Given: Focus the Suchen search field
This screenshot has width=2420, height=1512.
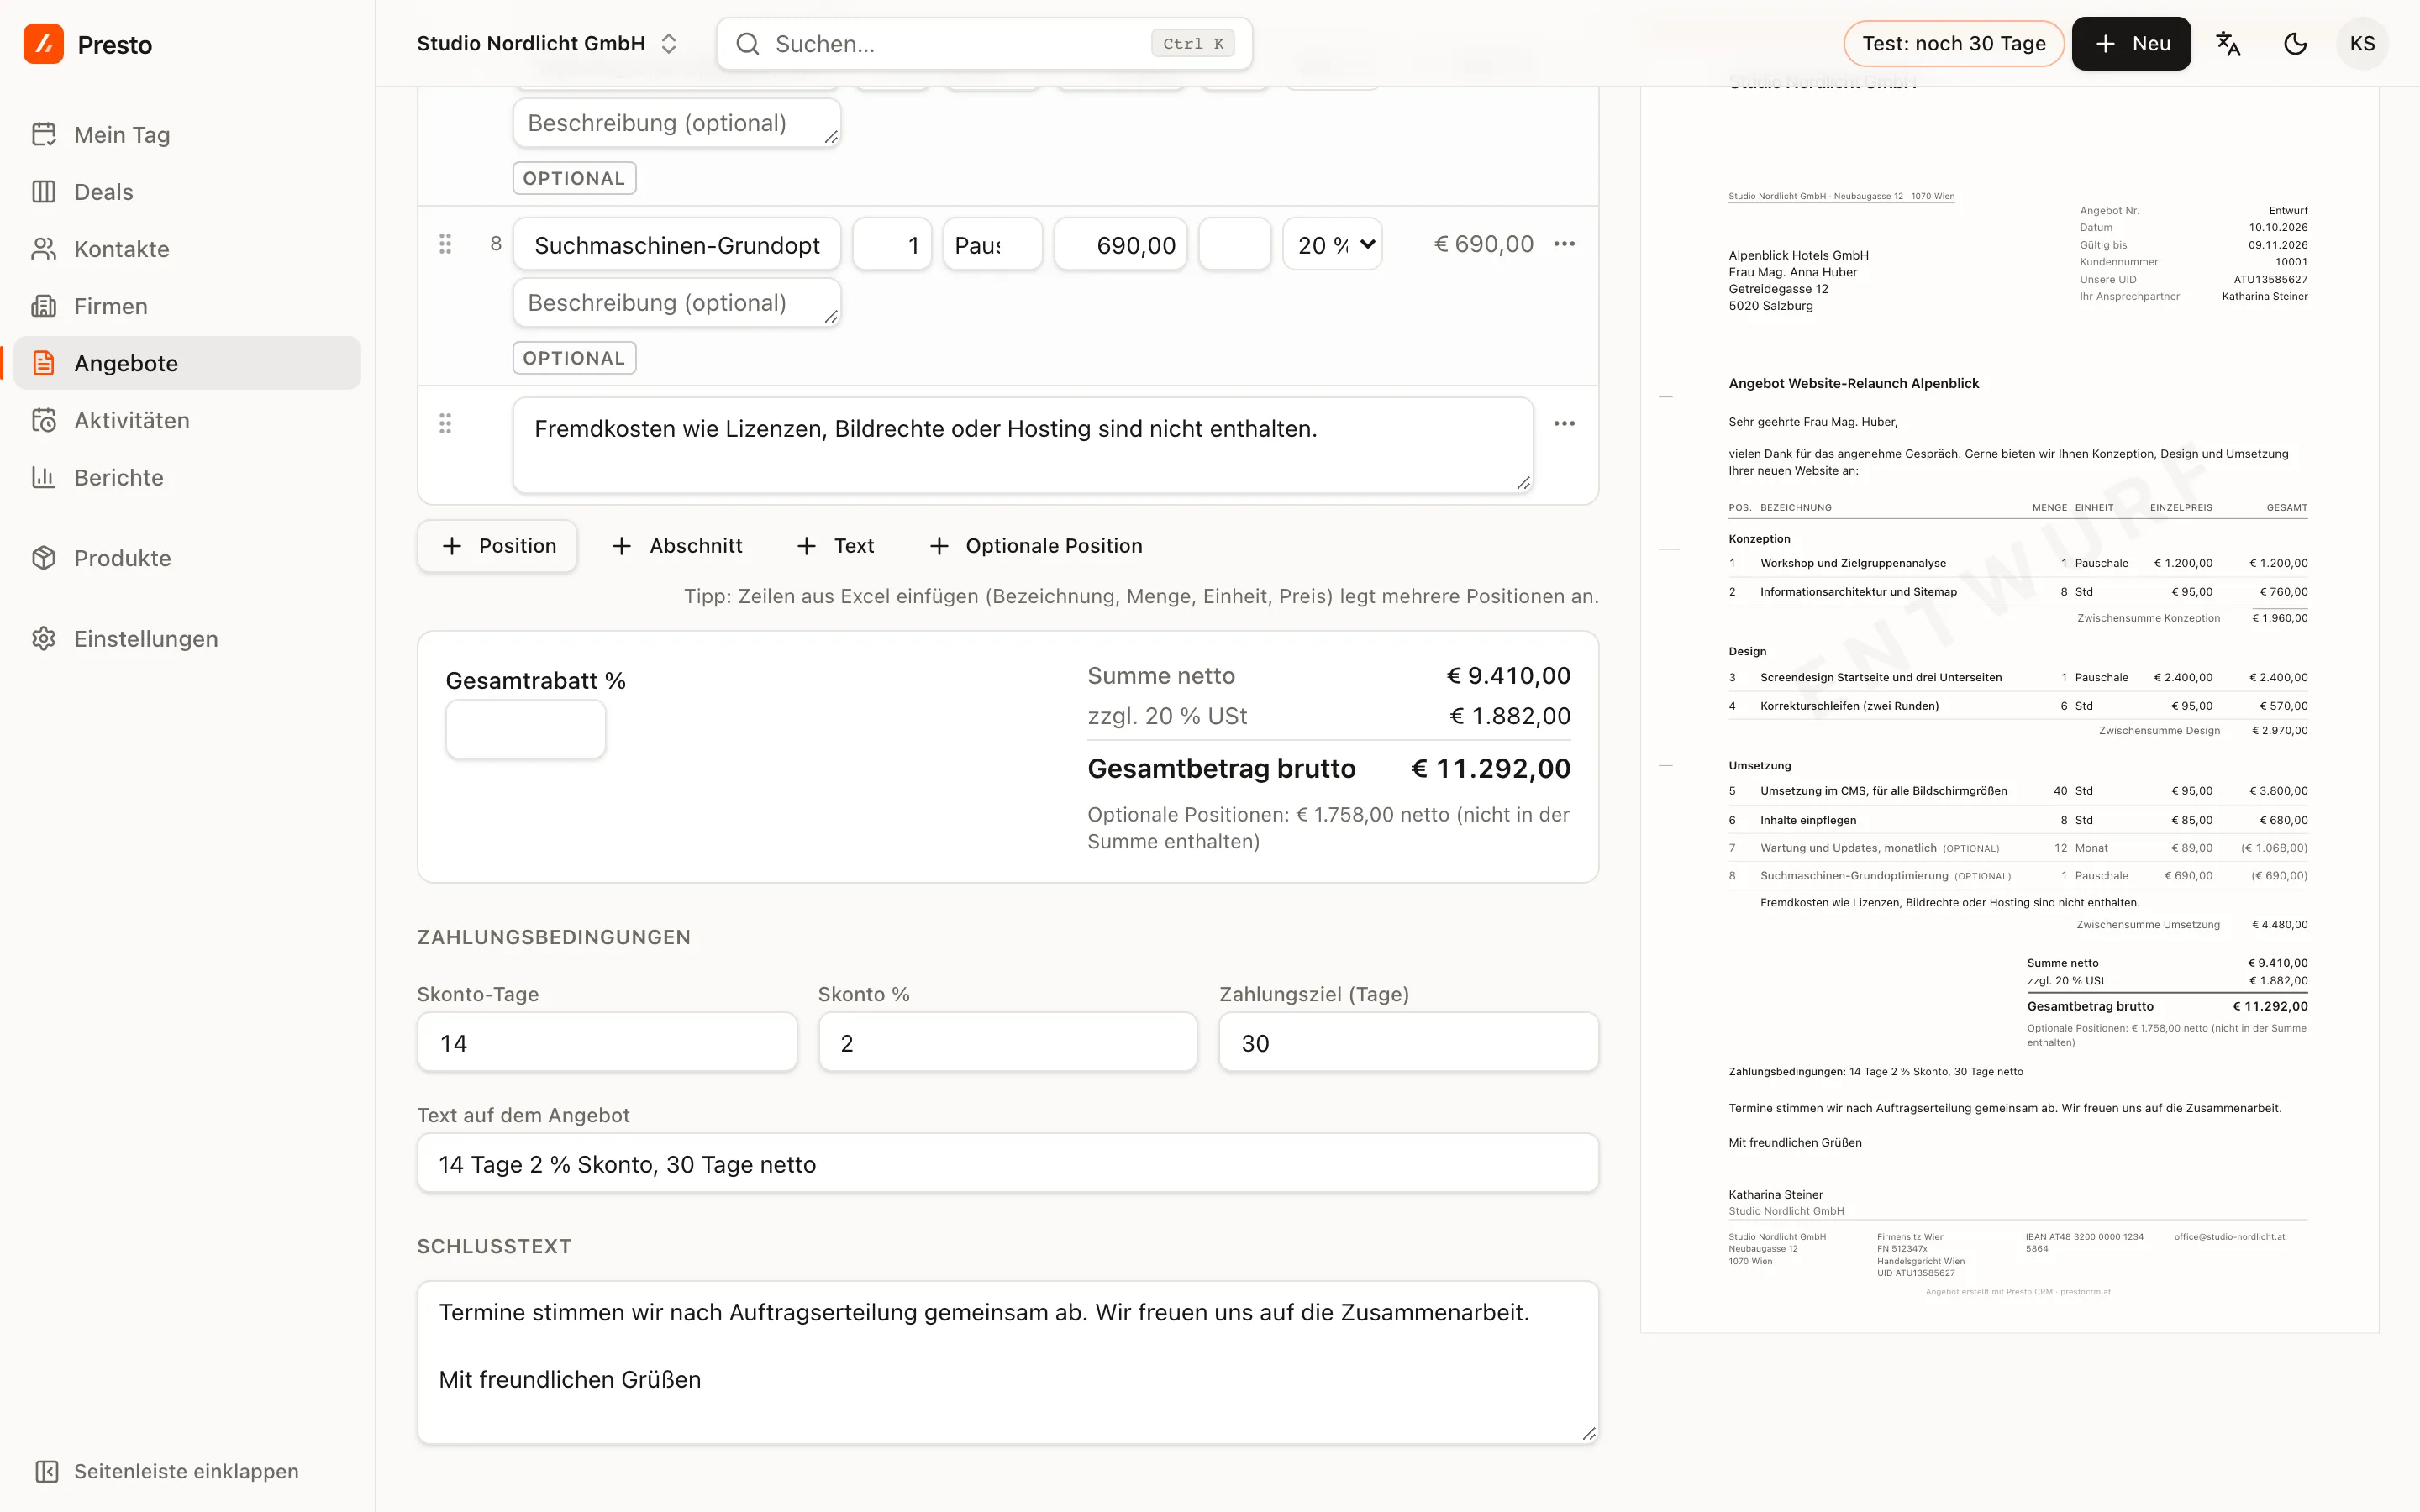Looking at the screenshot, I should click(x=984, y=44).
